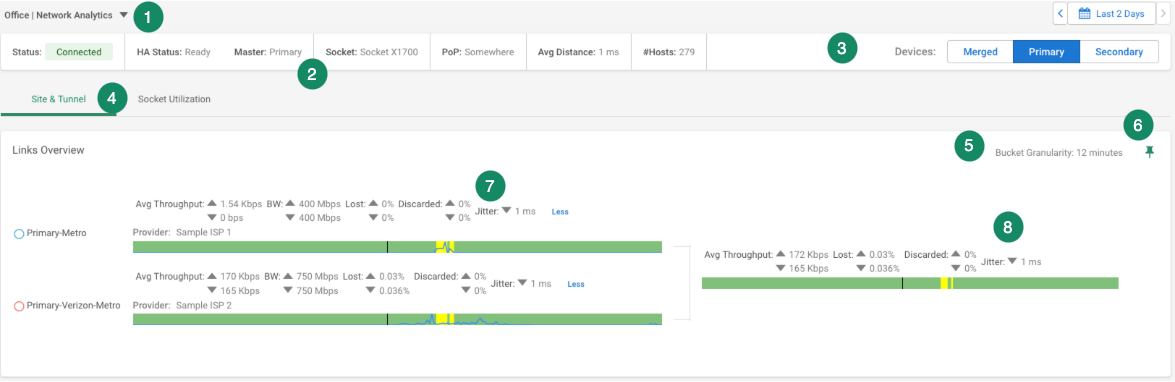Click the Connected status badge
This screenshot has height=382, width=1175.
pyautogui.click(x=79, y=52)
